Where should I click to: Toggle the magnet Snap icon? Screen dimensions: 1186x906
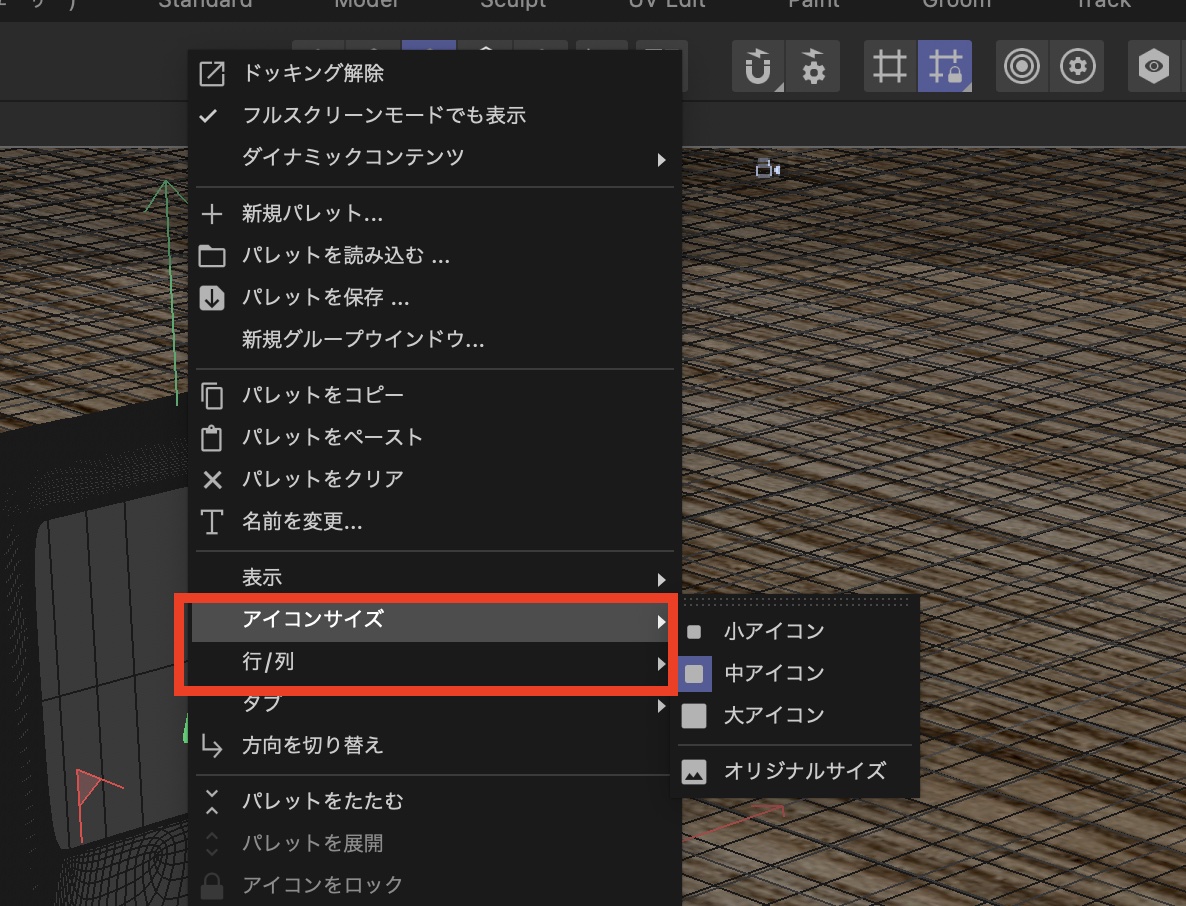(758, 68)
